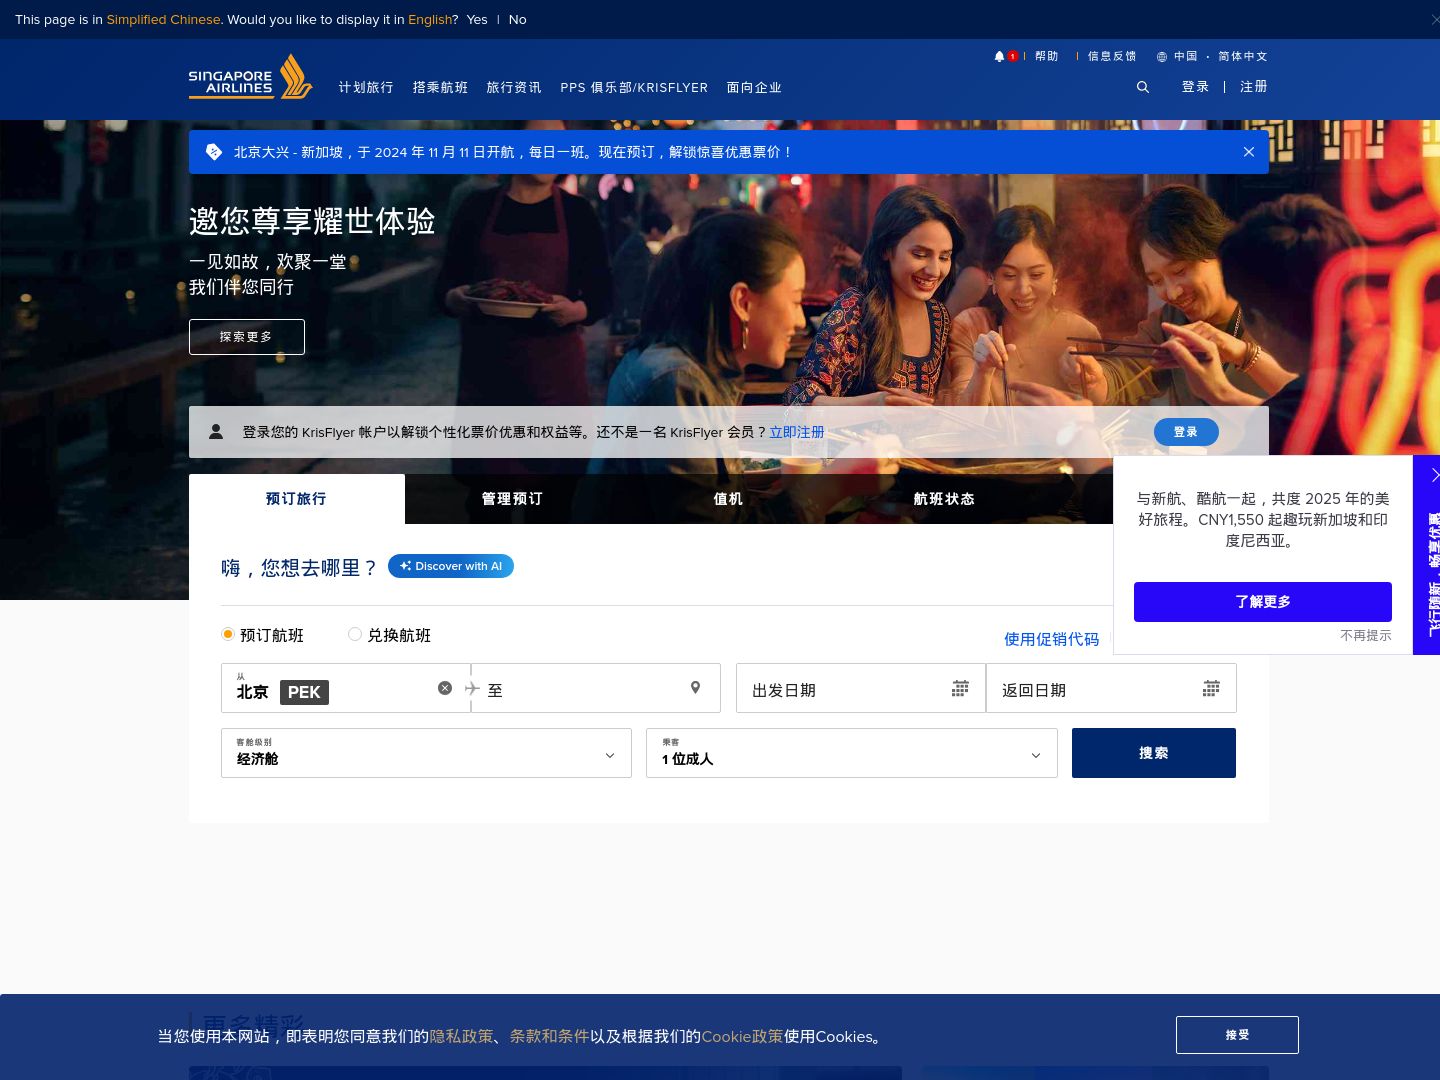Close the blue Beijing Daxing promo banner
This screenshot has height=1080, width=1440.
(x=1249, y=152)
